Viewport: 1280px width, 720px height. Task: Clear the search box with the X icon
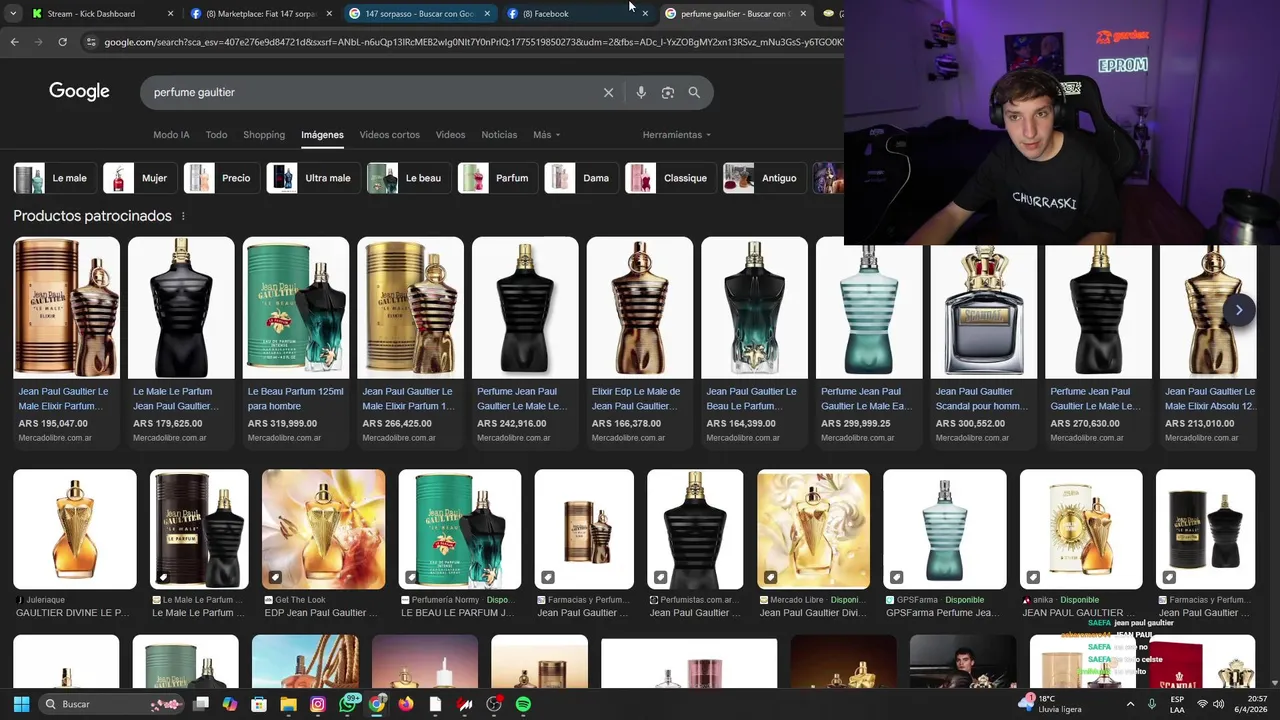coord(608,92)
